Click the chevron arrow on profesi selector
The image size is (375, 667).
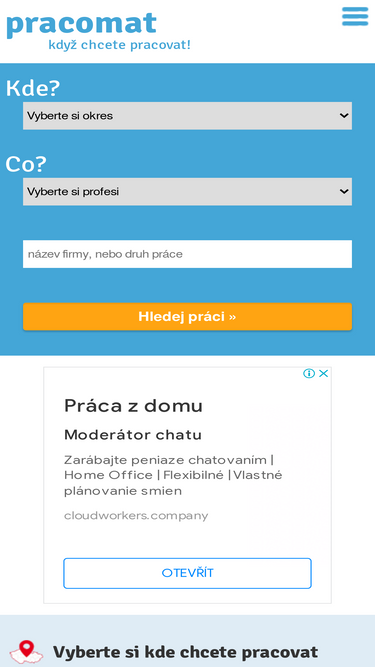344,192
